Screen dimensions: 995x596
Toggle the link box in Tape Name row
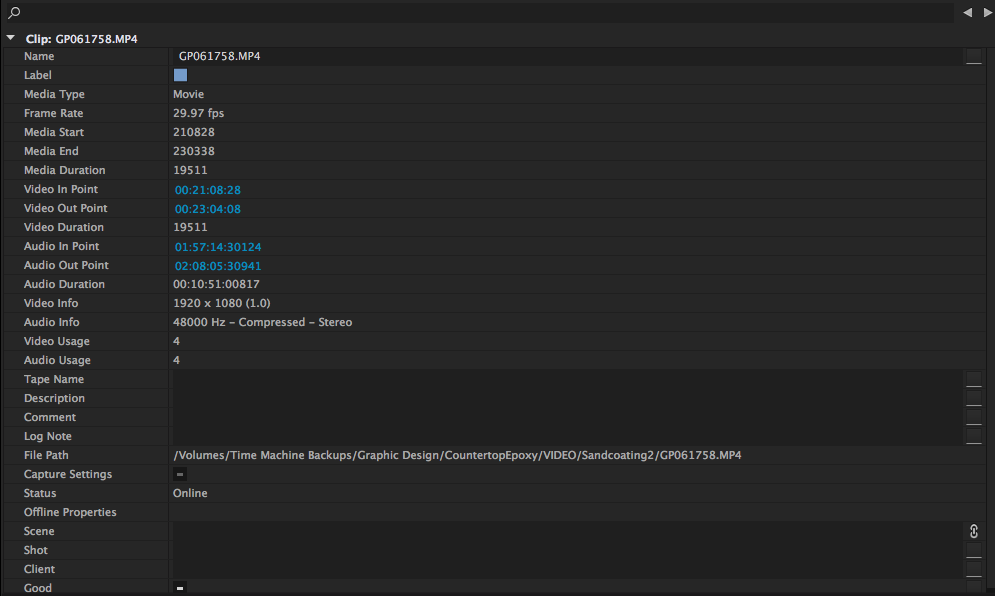[973, 379]
